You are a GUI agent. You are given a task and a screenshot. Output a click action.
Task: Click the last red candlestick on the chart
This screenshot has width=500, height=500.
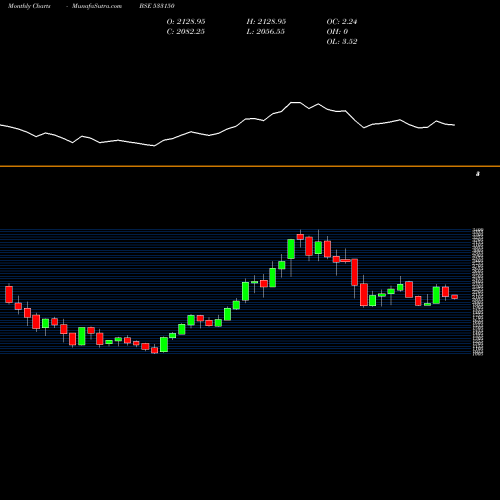(455, 297)
